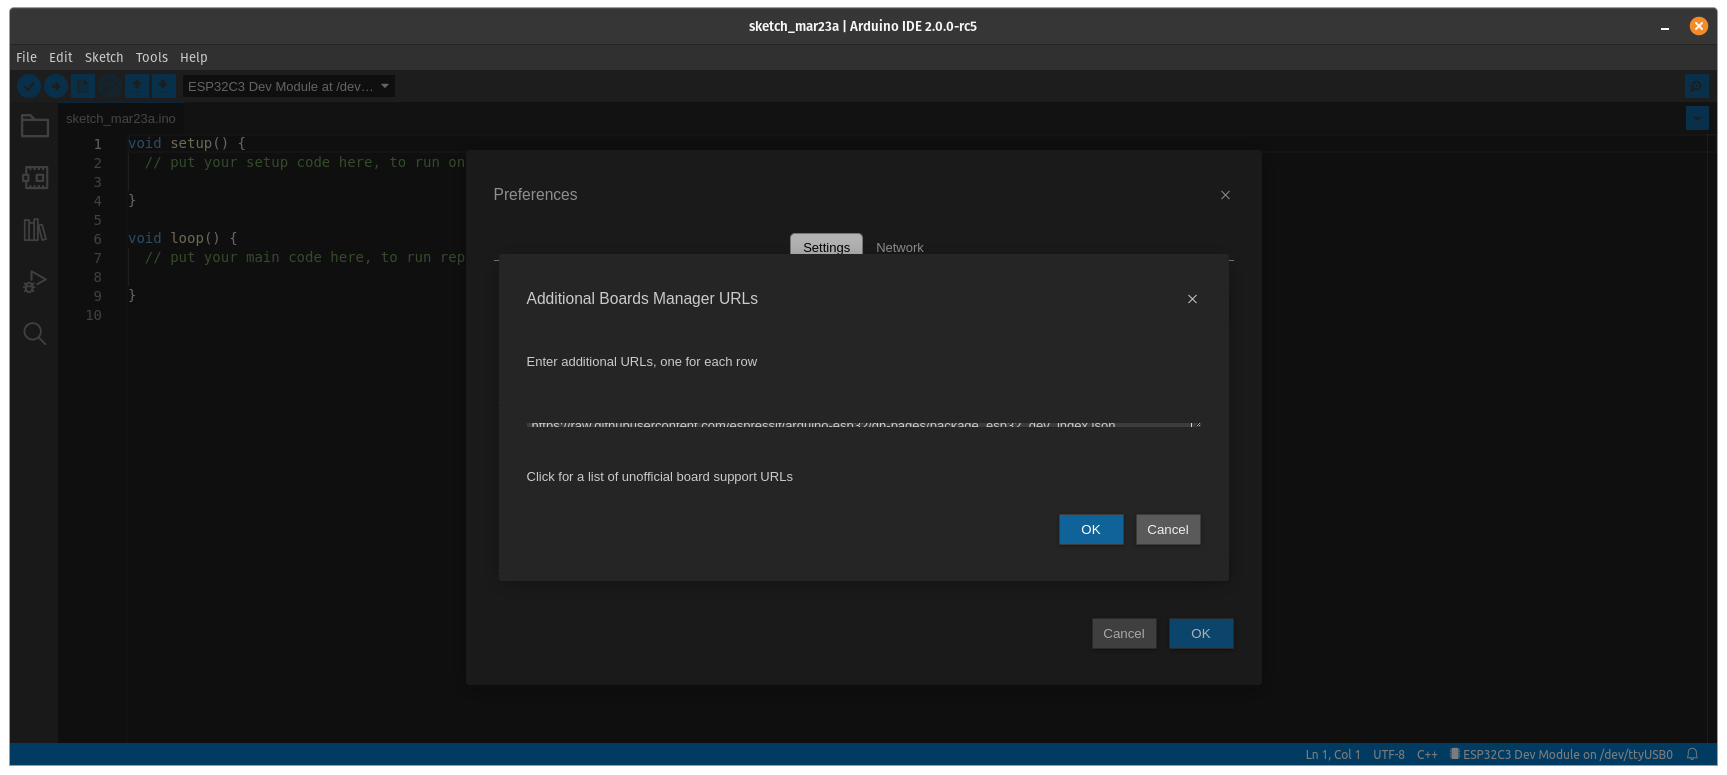This screenshot has height=775, width=1727.
Task: Open the Search sidebar magnifier icon
Action: (35, 334)
